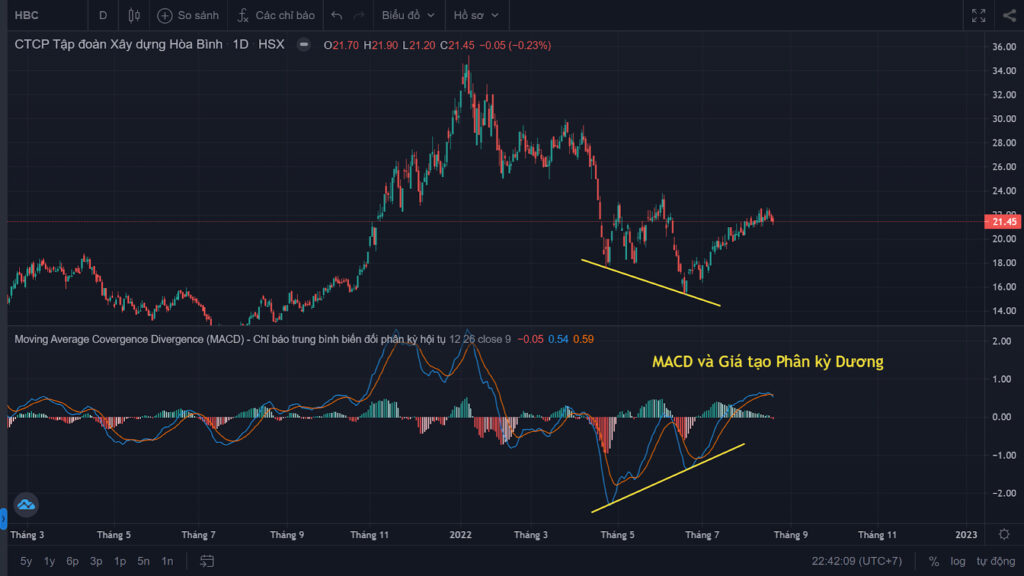The image size is (1024, 576).
Task: Redo the last chart action
Action: coord(359,15)
